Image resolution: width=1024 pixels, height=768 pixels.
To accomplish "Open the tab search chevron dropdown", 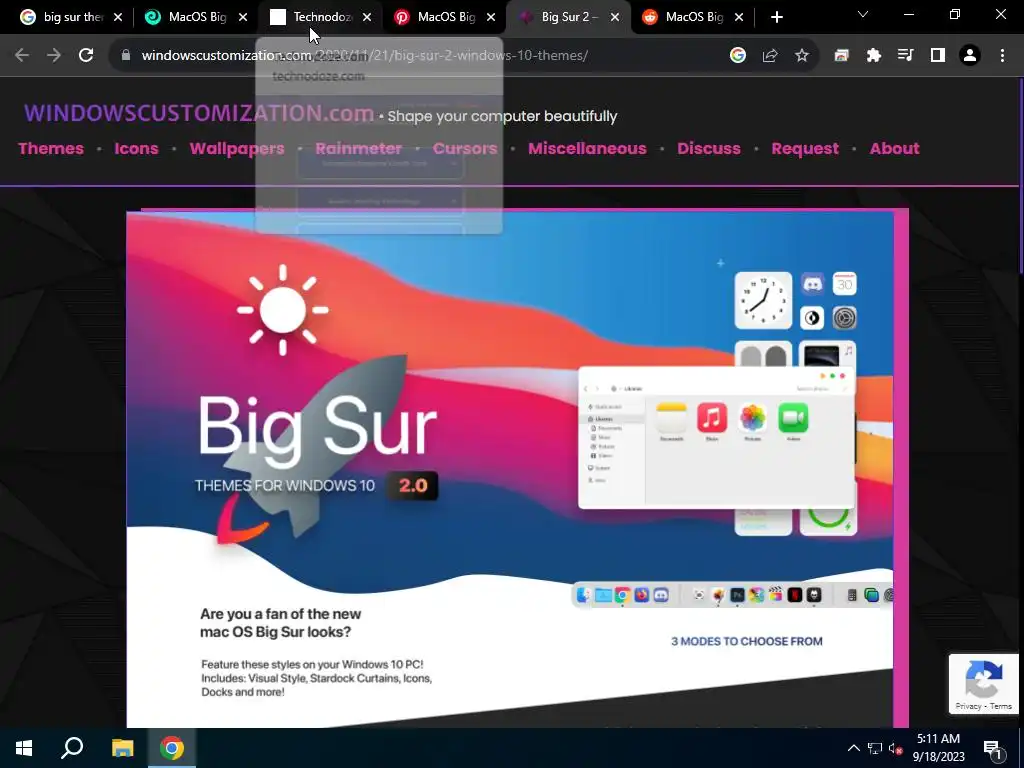I will point(863,14).
